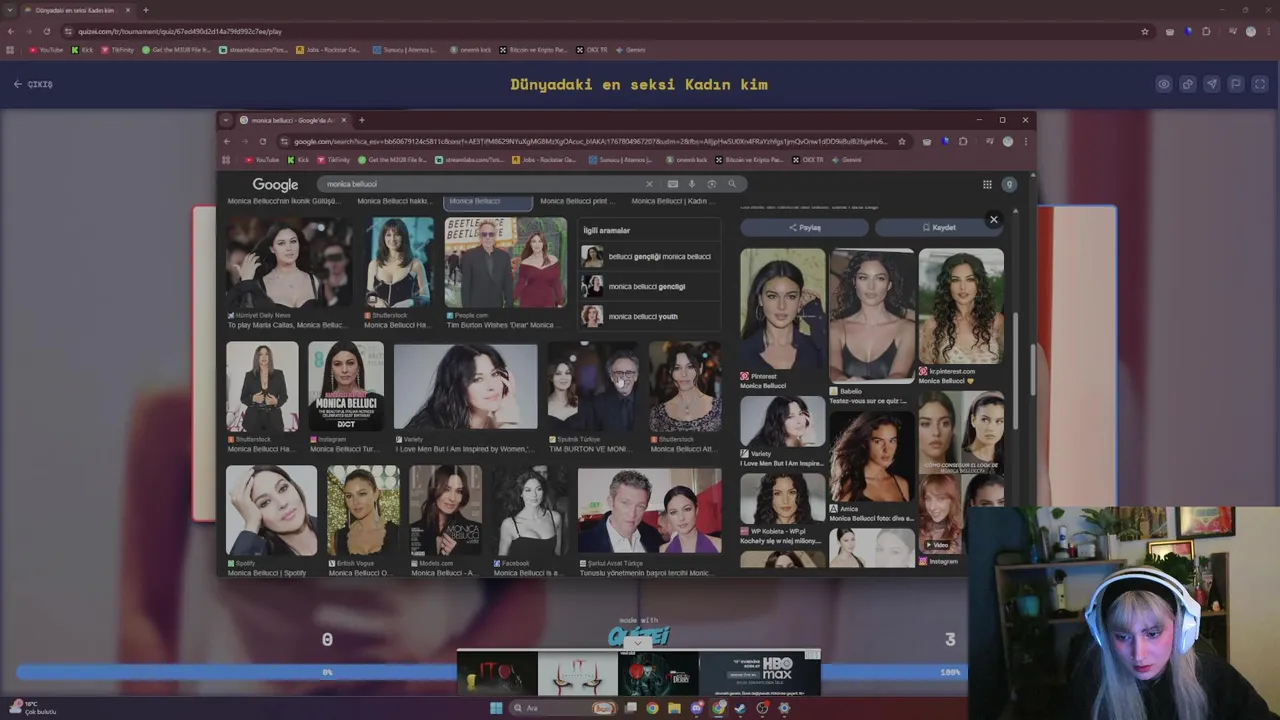Click the flag report icon in quiz header
The image size is (1280, 720).
1235,84
